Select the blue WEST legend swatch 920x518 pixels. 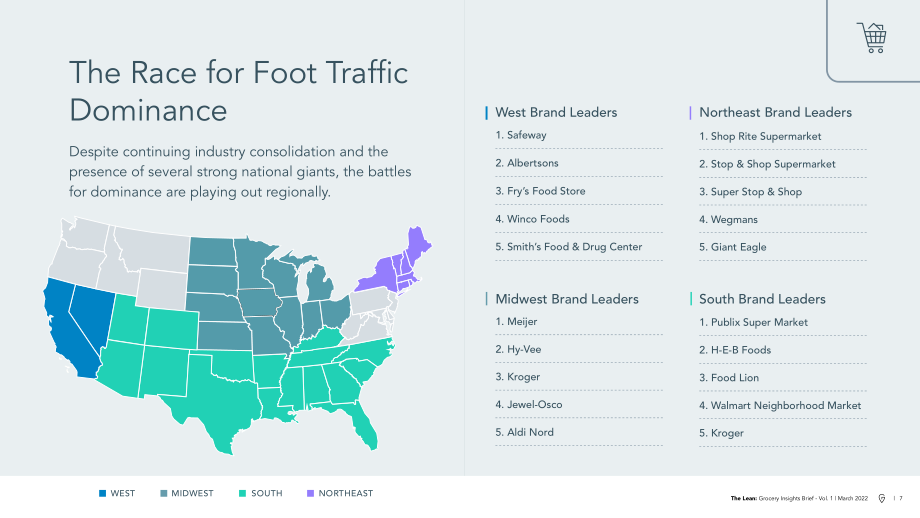[103, 493]
